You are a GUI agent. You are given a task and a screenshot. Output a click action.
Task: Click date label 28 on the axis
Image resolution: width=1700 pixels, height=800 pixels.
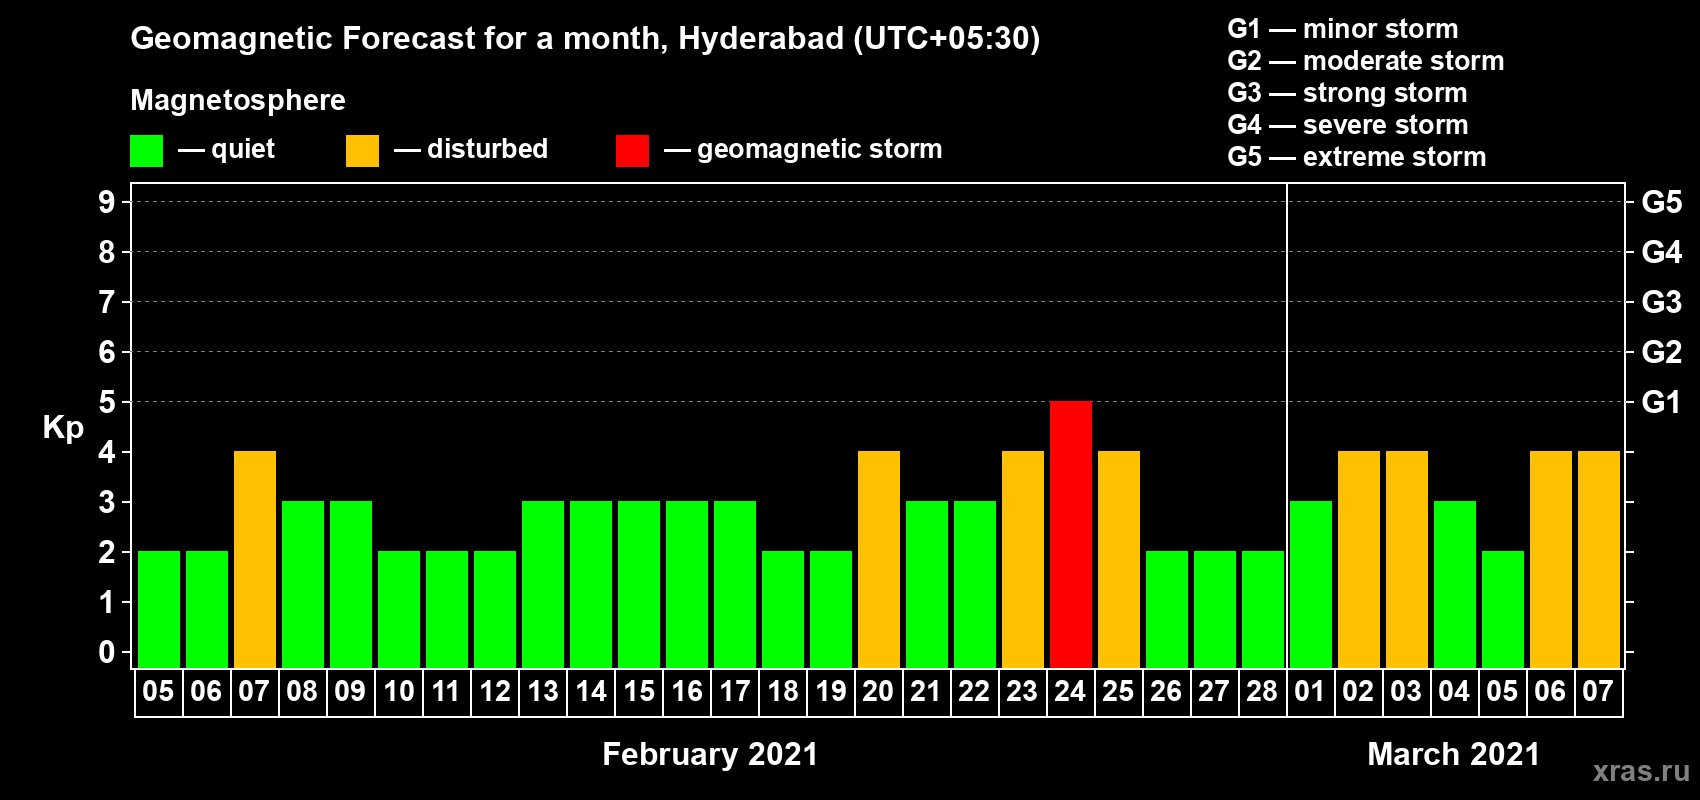click(x=1262, y=691)
